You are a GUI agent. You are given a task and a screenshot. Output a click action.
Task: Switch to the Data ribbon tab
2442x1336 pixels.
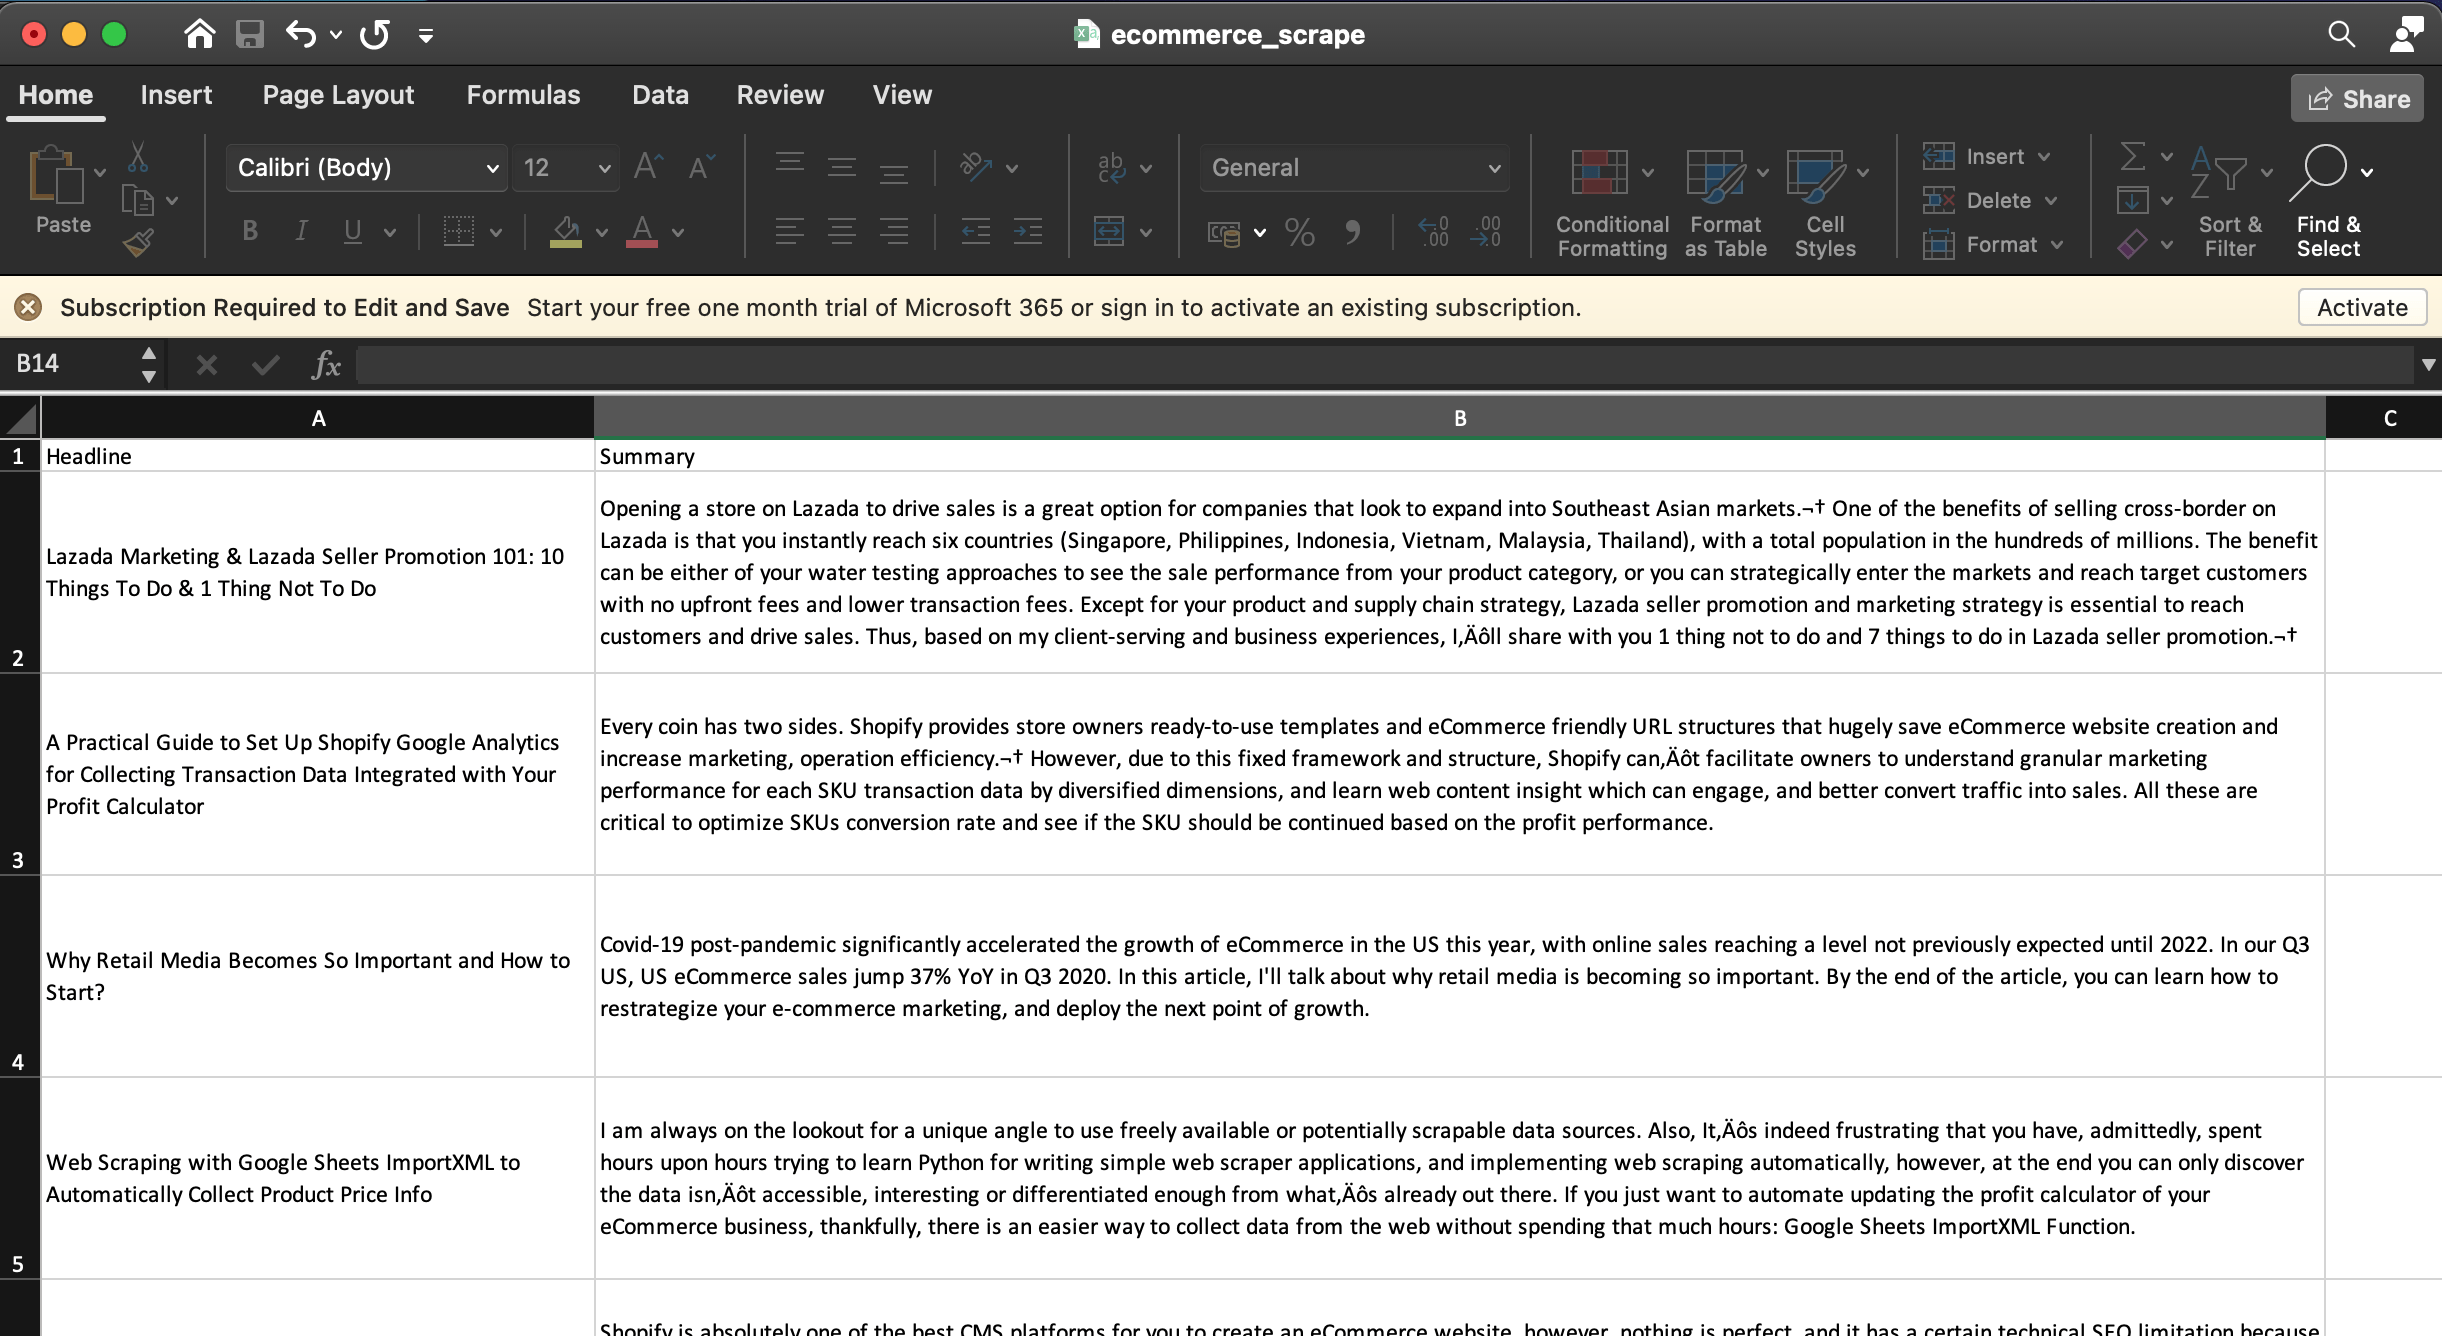(x=659, y=95)
